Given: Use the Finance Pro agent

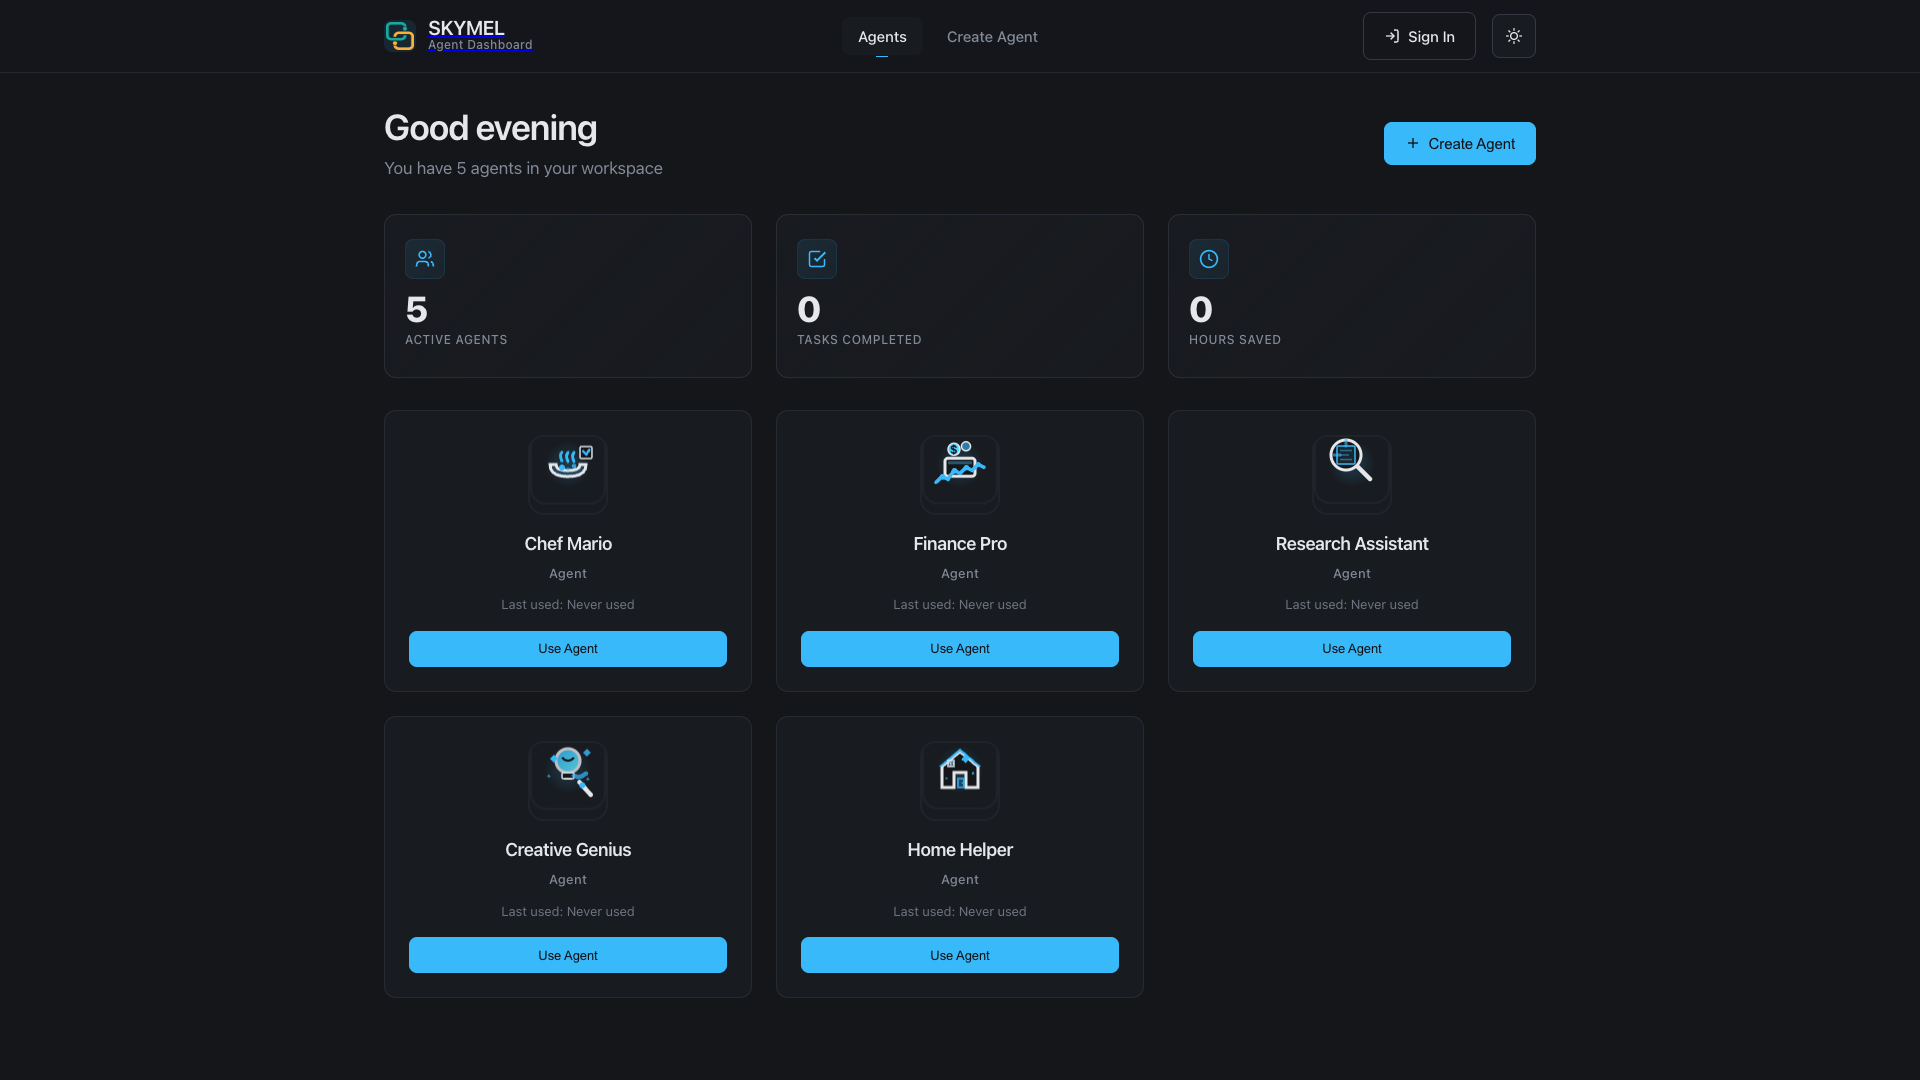Looking at the screenshot, I should 960,649.
